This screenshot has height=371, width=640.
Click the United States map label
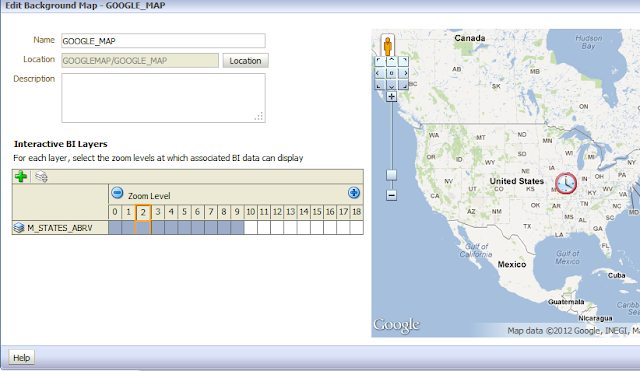coord(517,181)
